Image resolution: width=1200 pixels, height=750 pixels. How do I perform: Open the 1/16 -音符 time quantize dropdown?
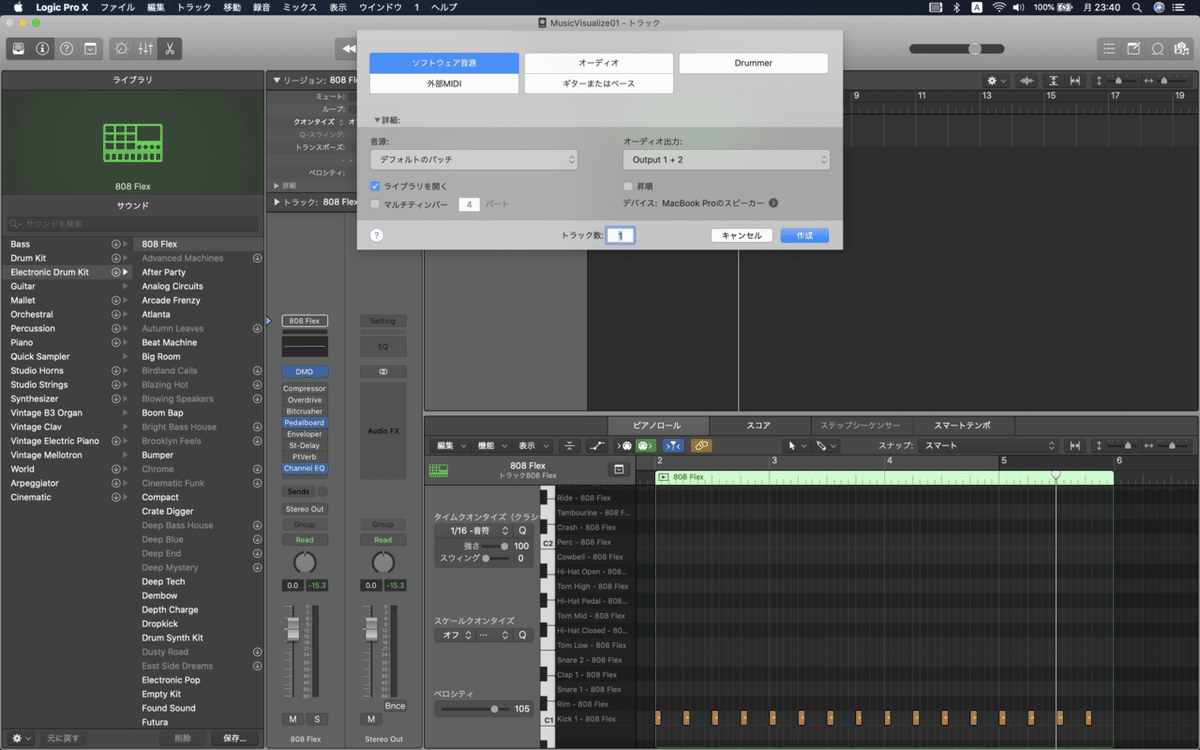click(x=473, y=531)
